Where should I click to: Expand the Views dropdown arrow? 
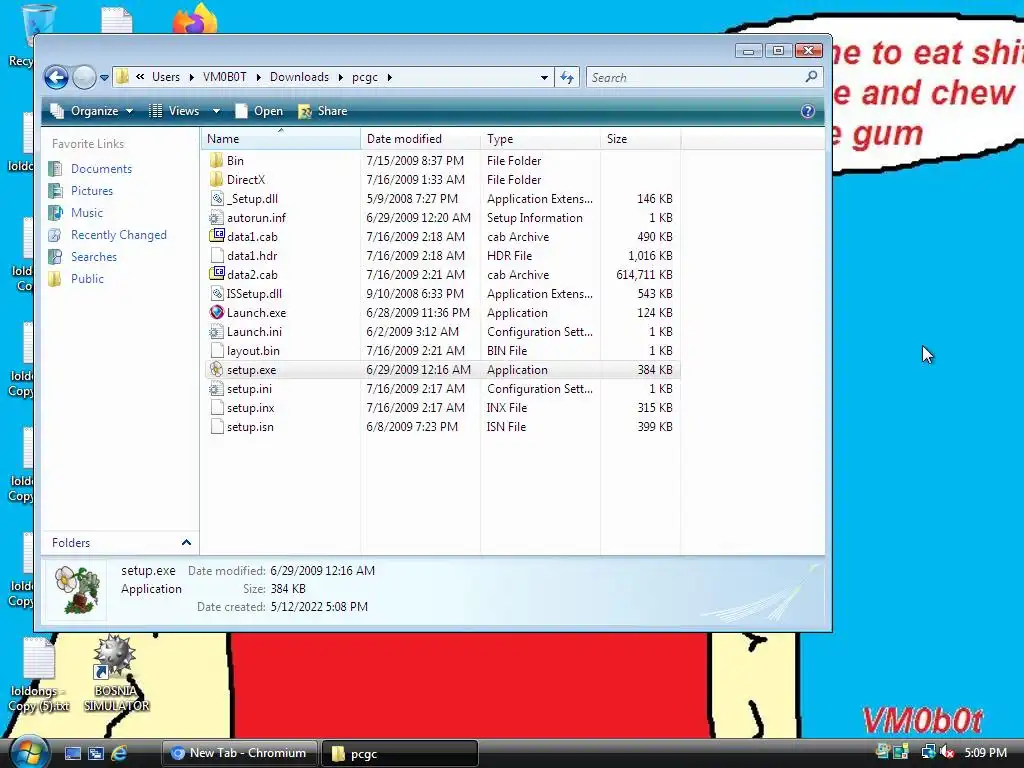tap(216, 111)
